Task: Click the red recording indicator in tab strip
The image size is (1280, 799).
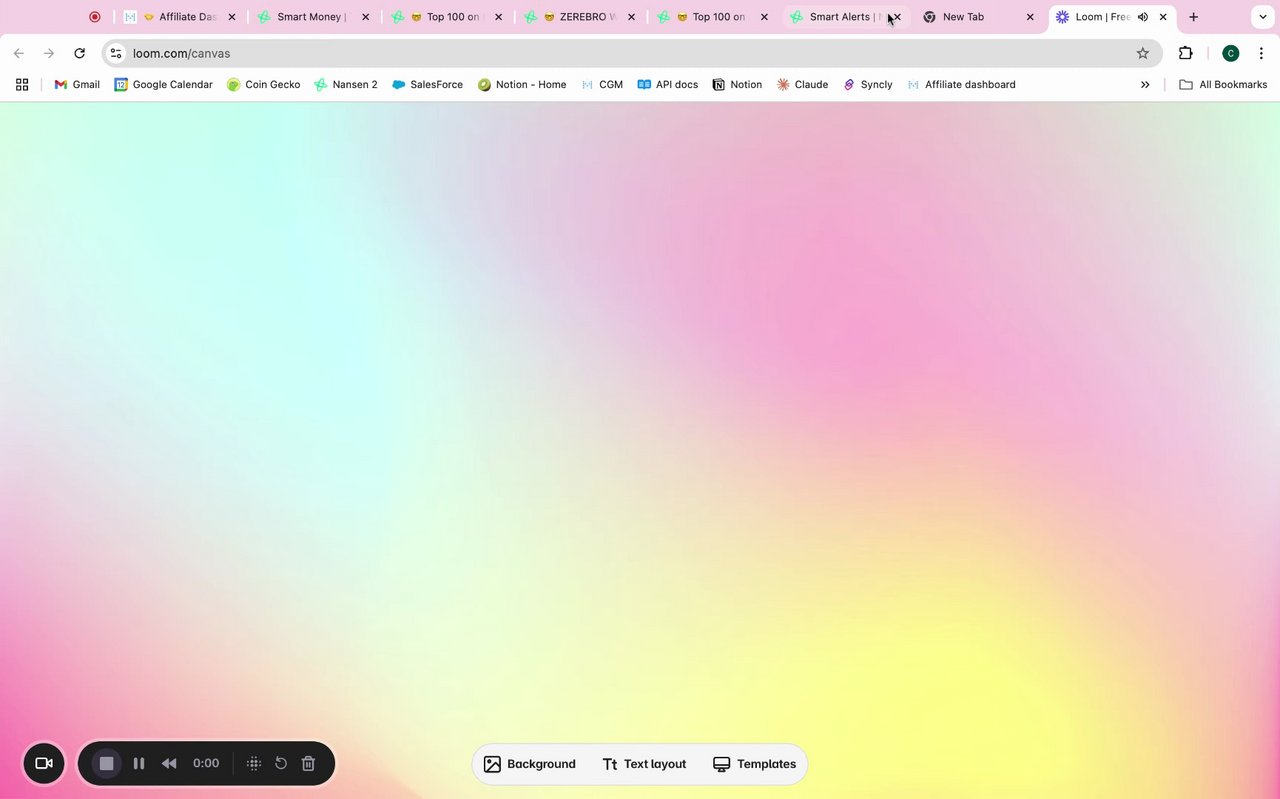Action: click(95, 17)
